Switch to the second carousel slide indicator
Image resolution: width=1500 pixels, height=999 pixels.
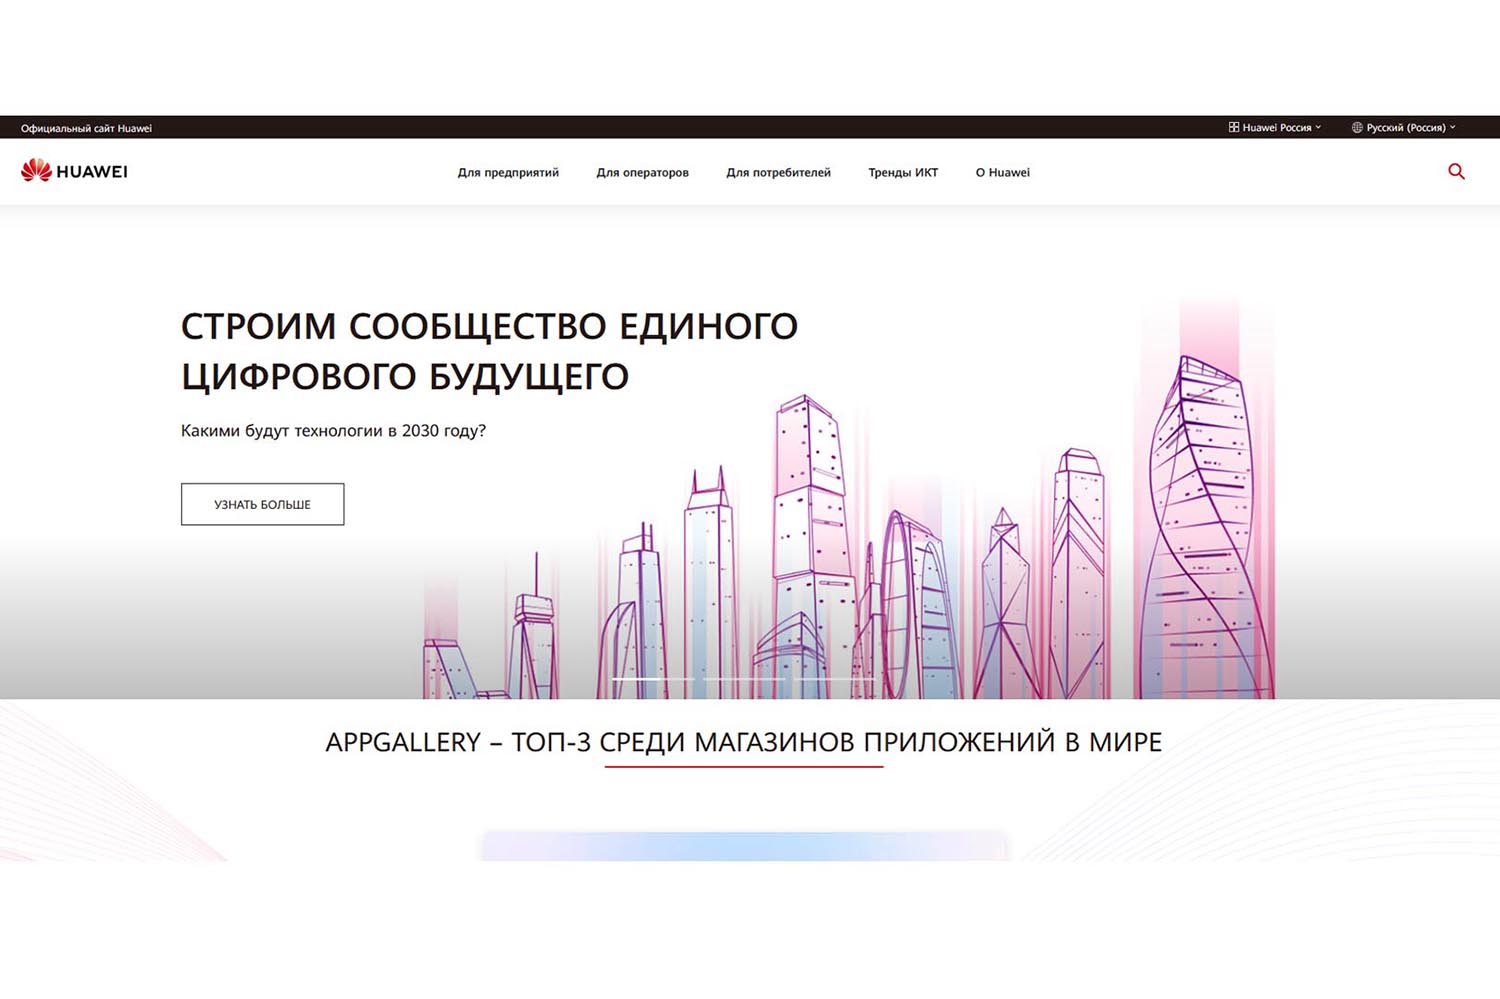pyautogui.click(x=744, y=679)
